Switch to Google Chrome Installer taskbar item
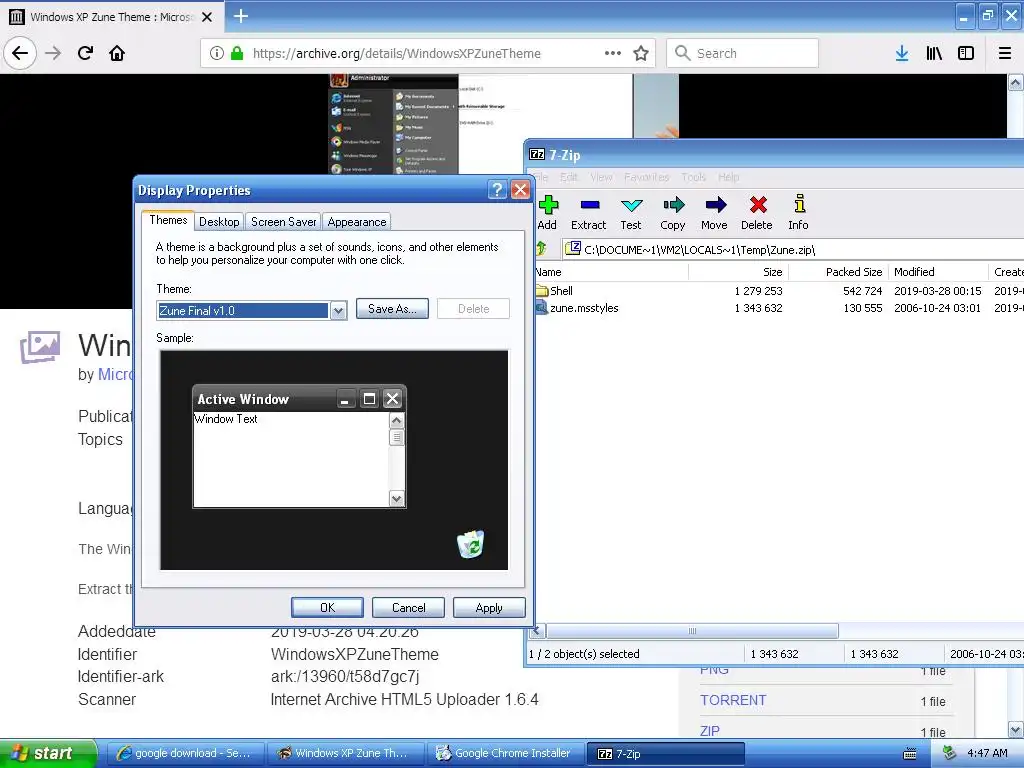 (x=505, y=753)
